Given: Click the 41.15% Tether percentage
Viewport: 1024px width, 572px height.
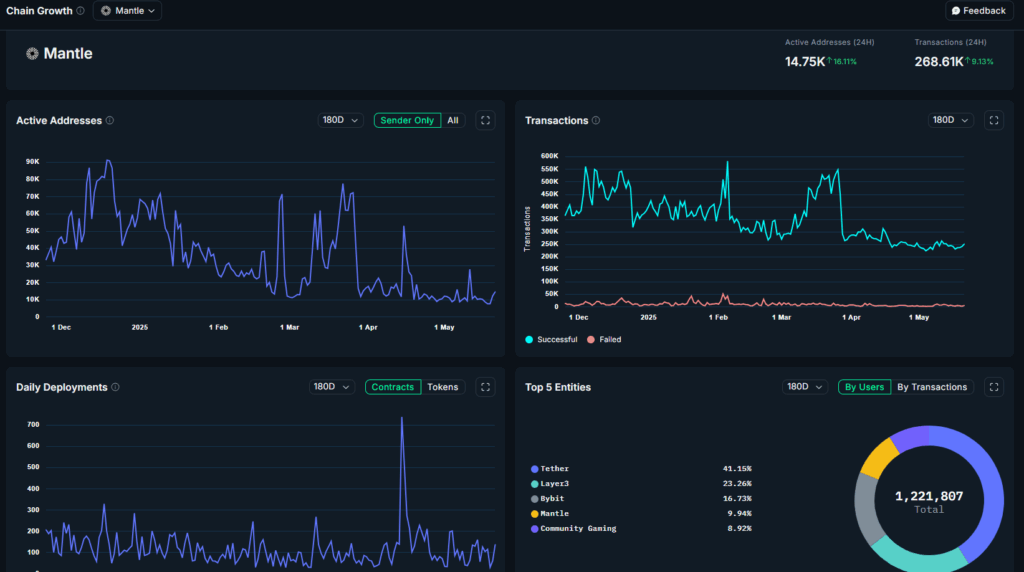Looking at the screenshot, I should [737, 469].
